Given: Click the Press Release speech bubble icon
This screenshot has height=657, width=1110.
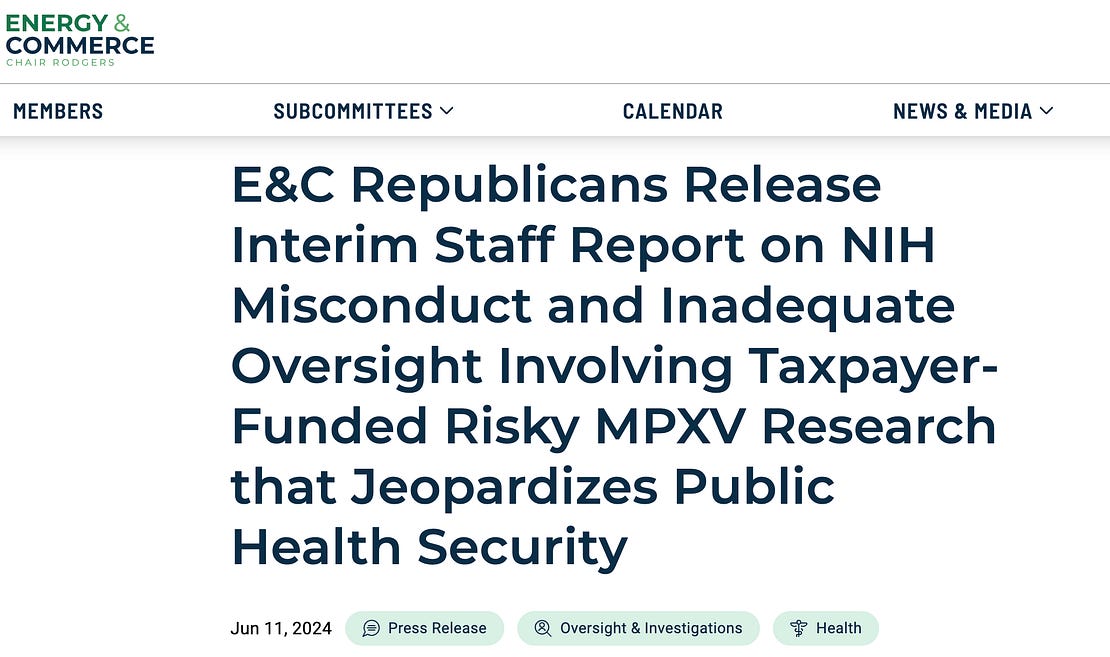Looking at the screenshot, I should pyautogui.click(x=371, y=628).
